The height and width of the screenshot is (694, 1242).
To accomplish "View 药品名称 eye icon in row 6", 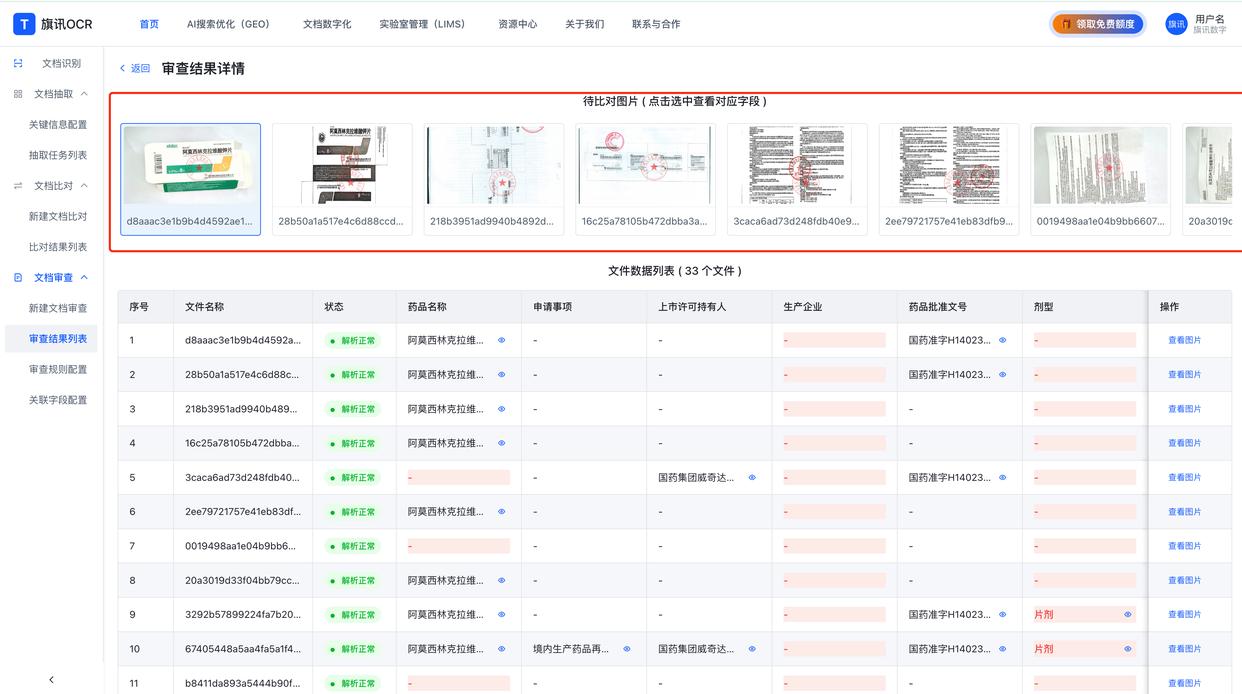I will coord(501,511).
